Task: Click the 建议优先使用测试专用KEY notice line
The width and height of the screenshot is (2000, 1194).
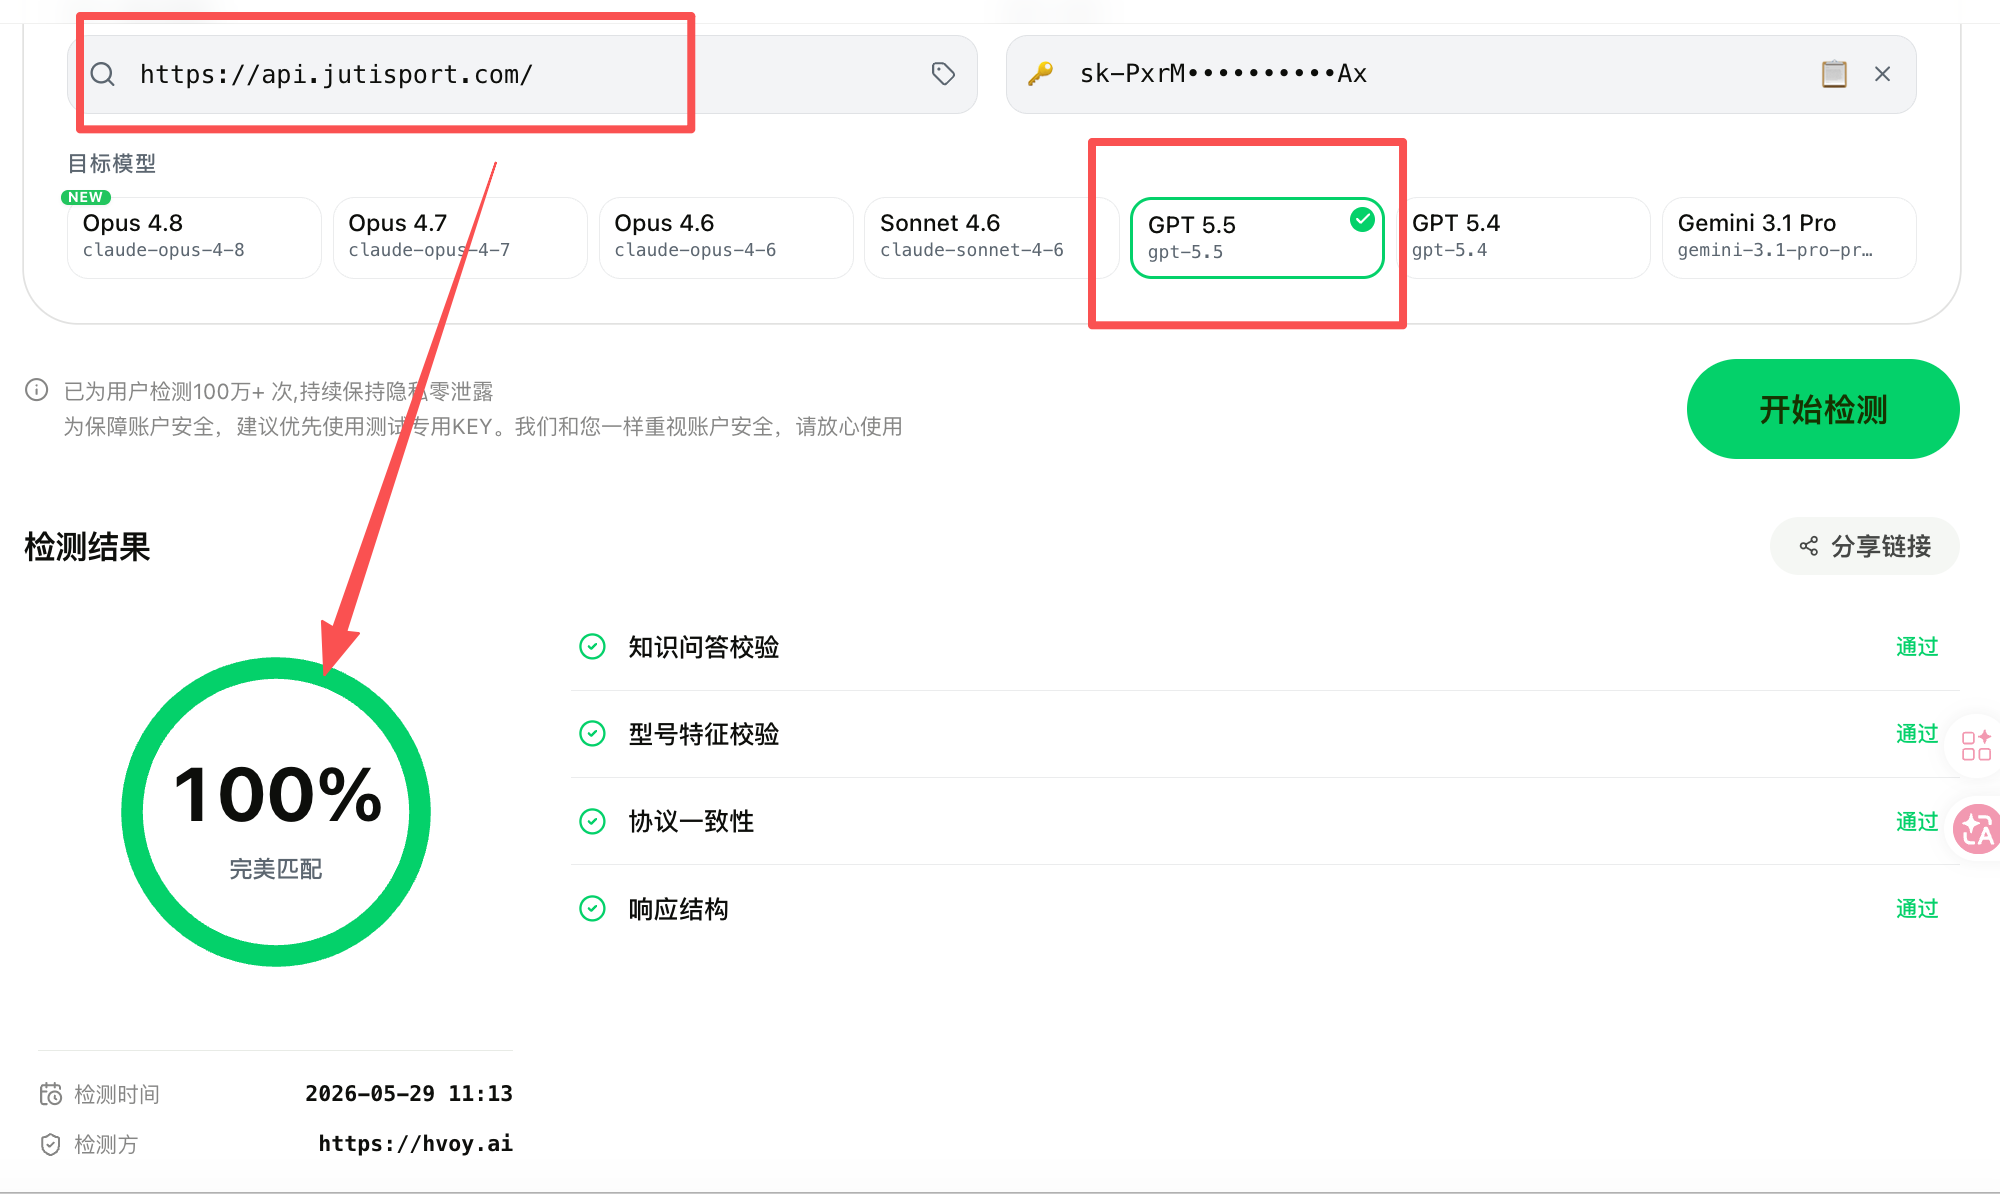Action: (483, 427)
